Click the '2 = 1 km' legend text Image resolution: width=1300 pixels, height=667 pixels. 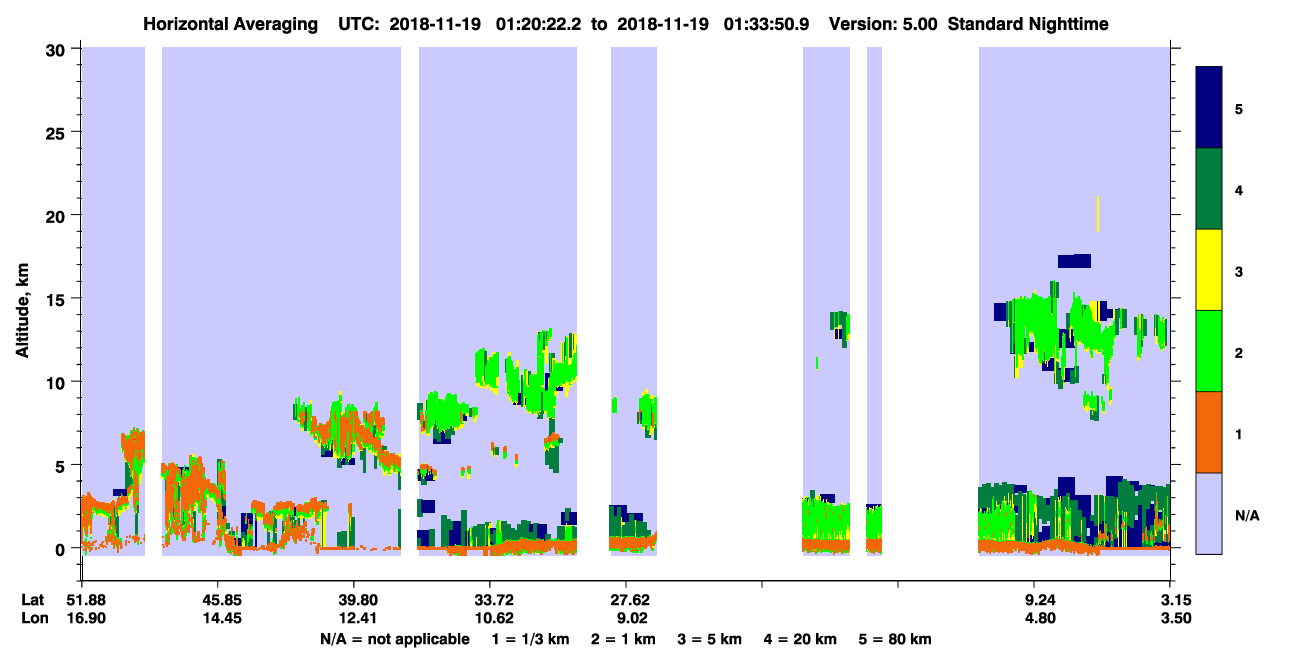pyautogui.click(x=623, y=639)
